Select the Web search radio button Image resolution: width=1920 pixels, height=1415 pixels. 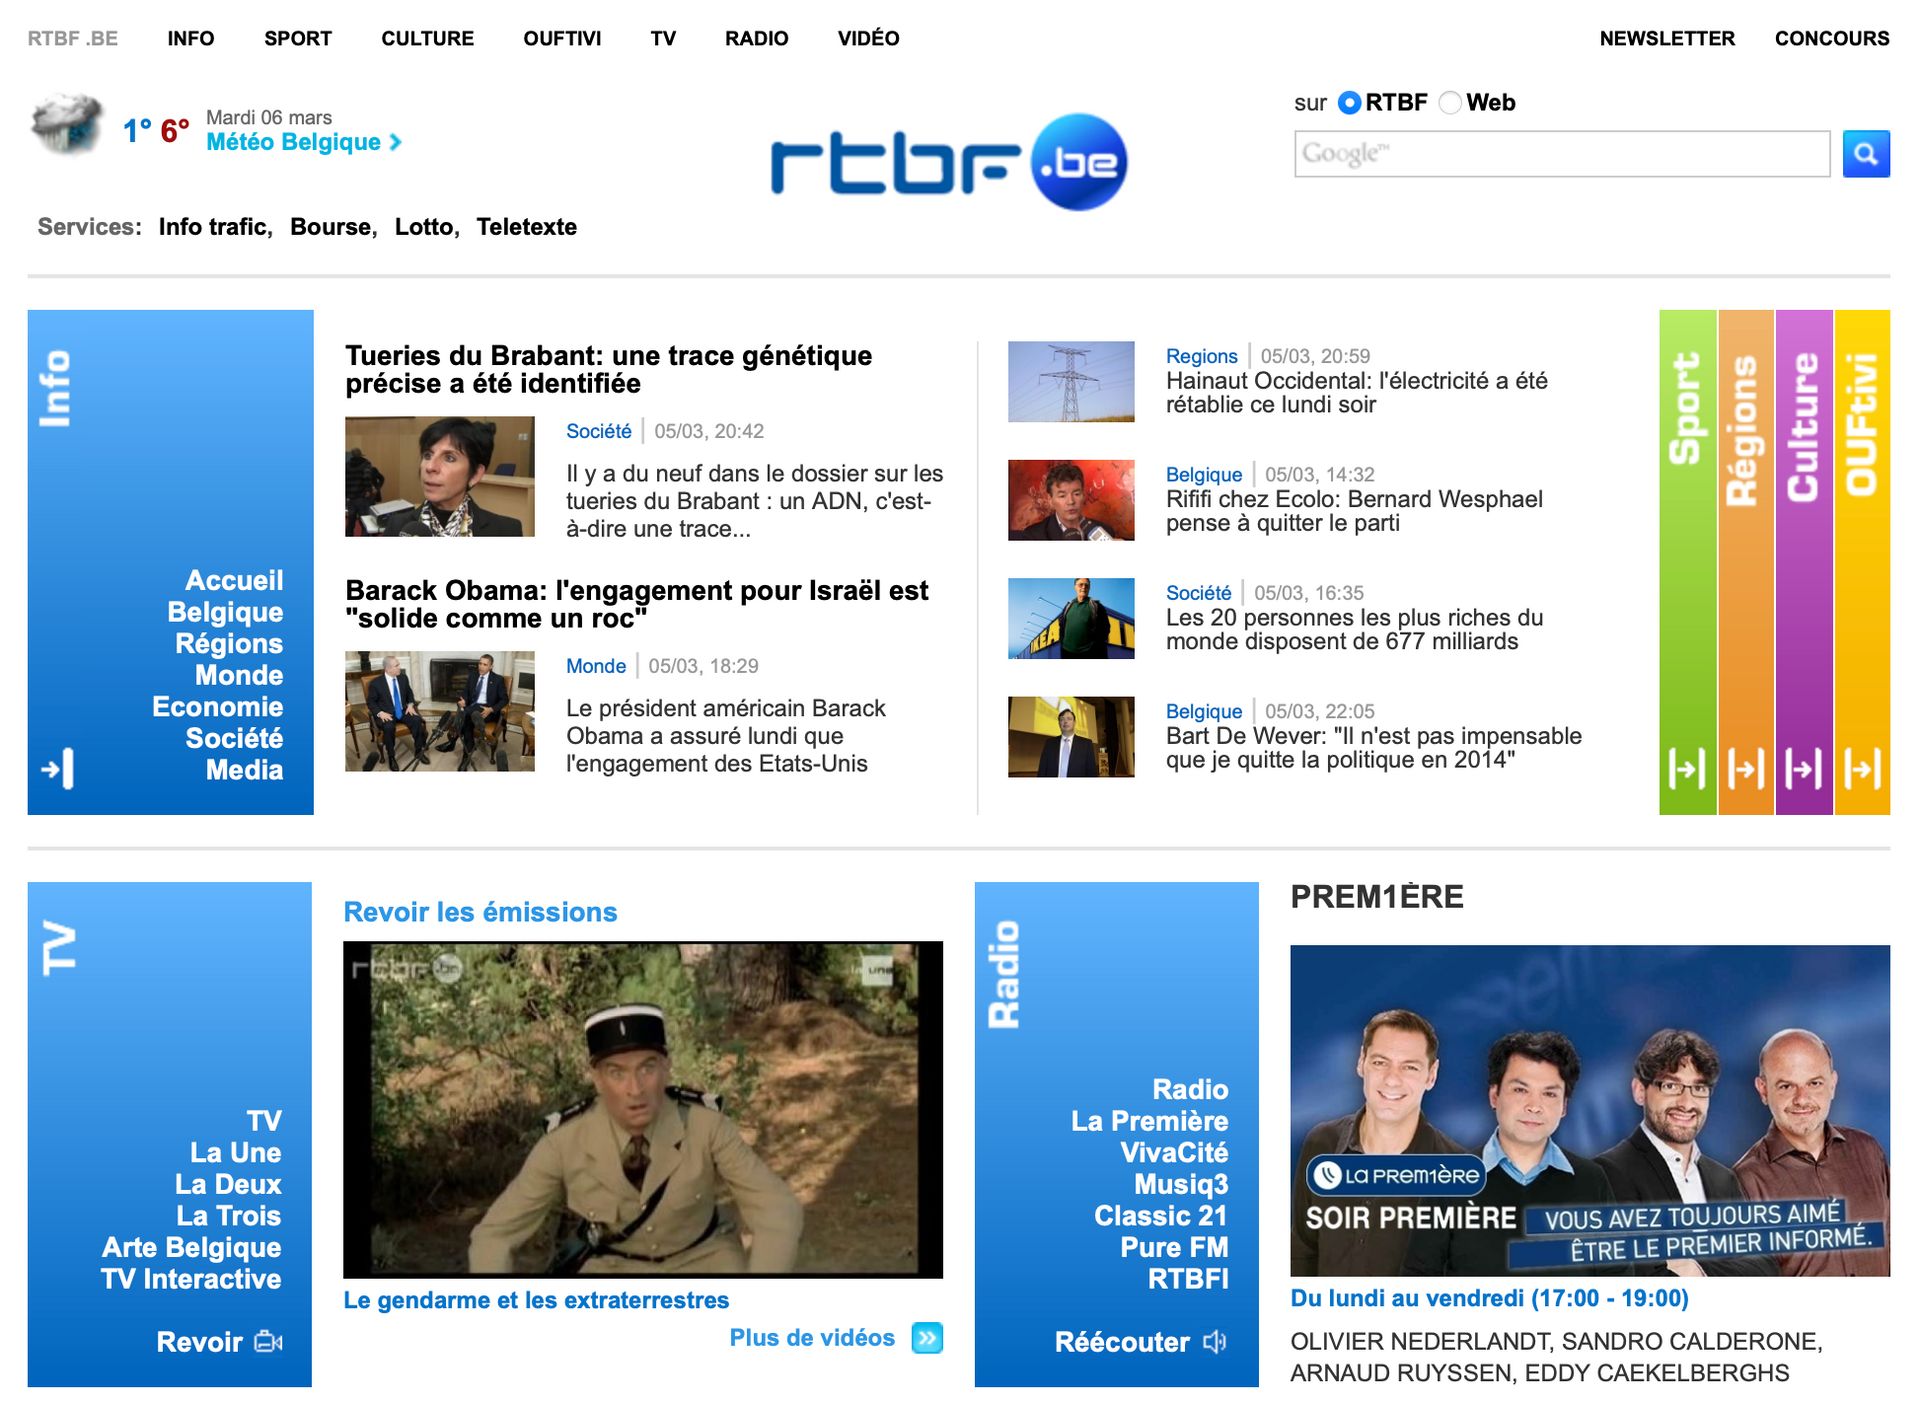coord(1450,102)
